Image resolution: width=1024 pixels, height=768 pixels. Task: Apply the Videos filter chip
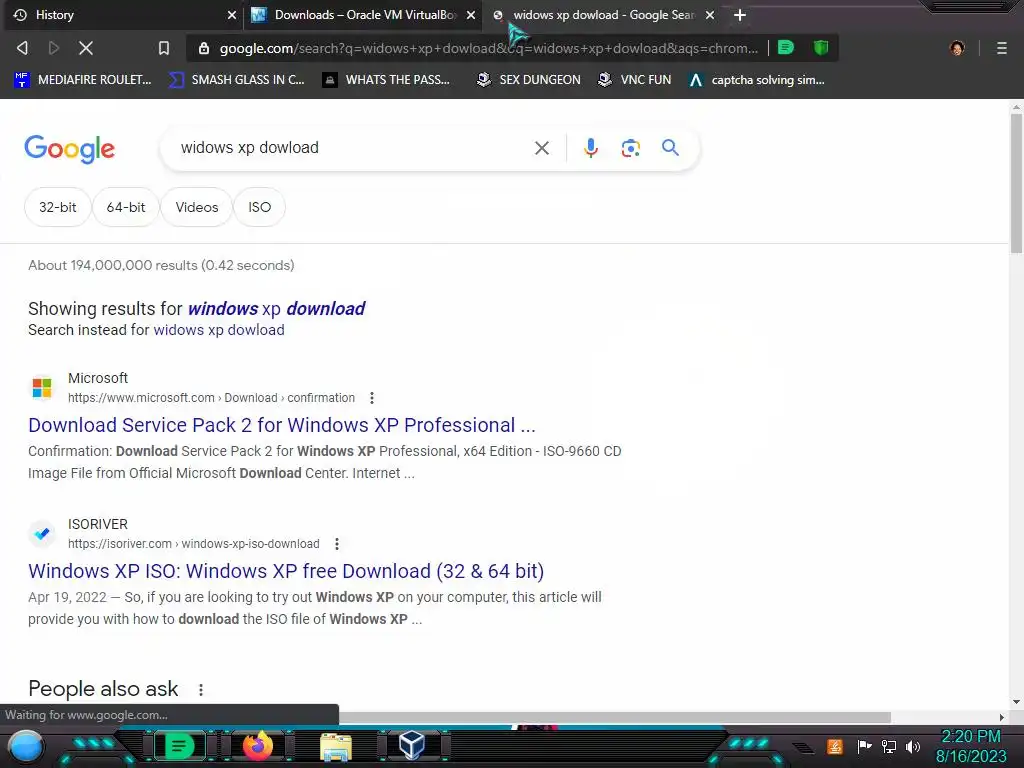197,207
